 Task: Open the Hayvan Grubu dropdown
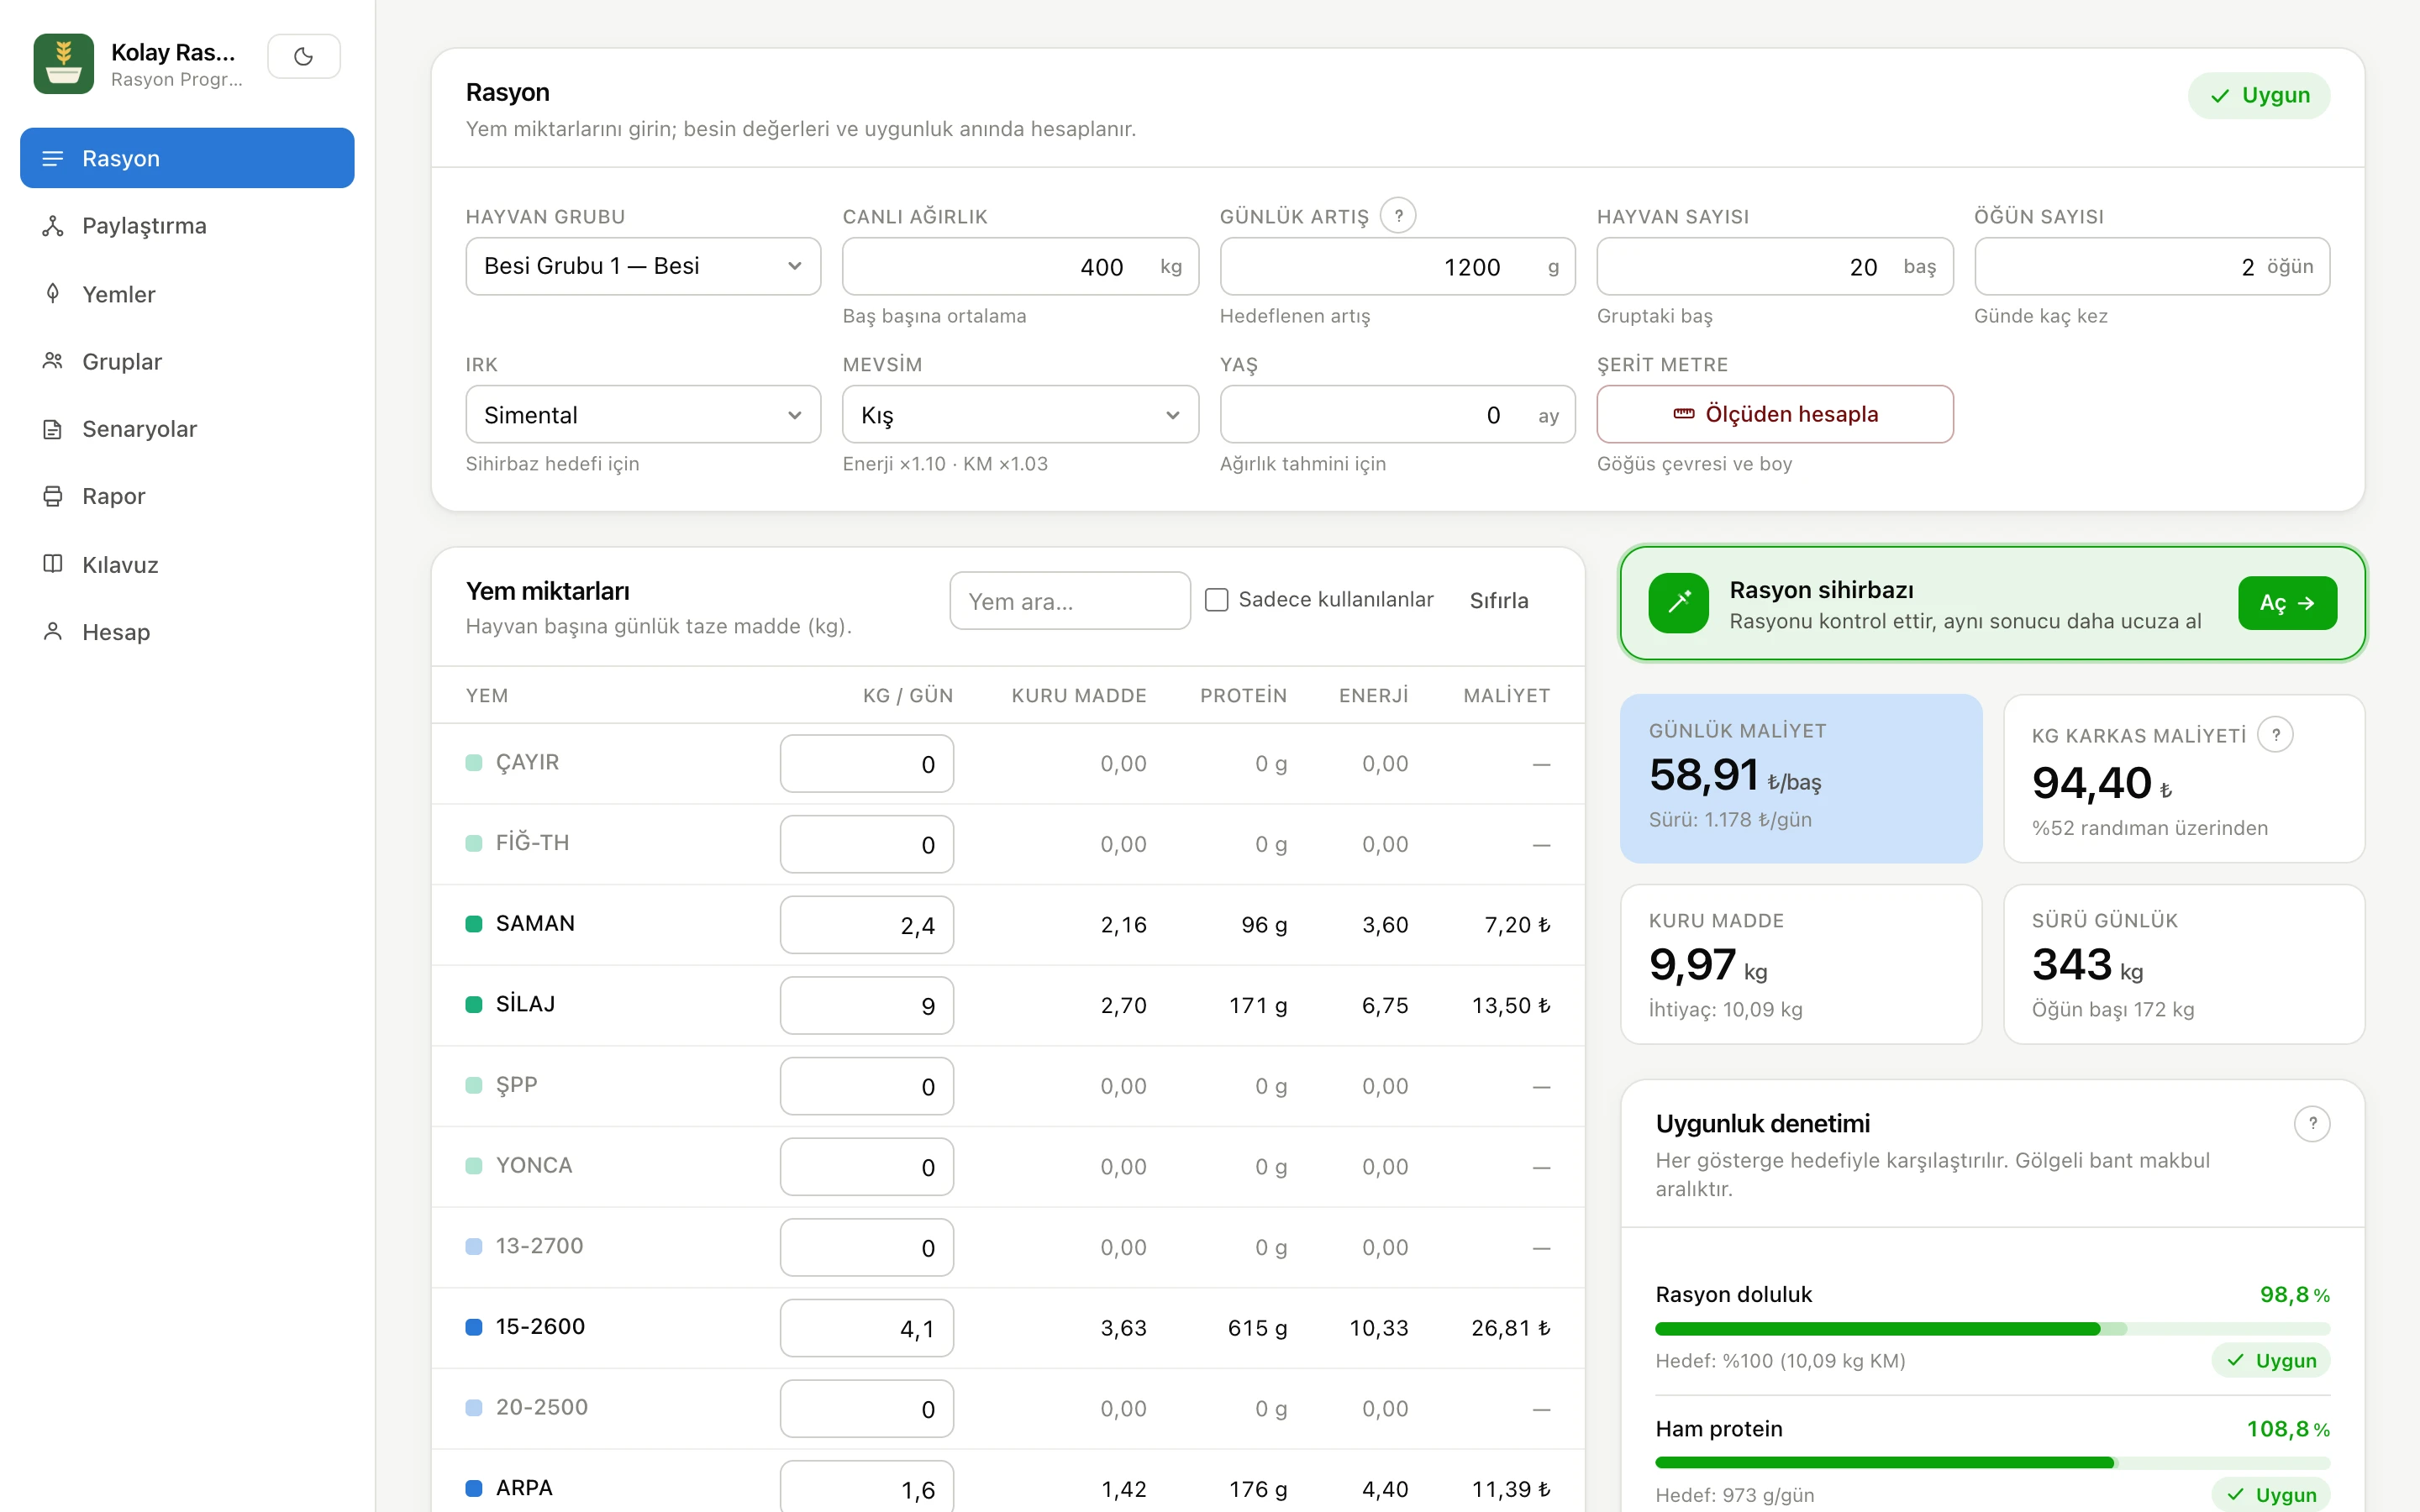(643, 266)
